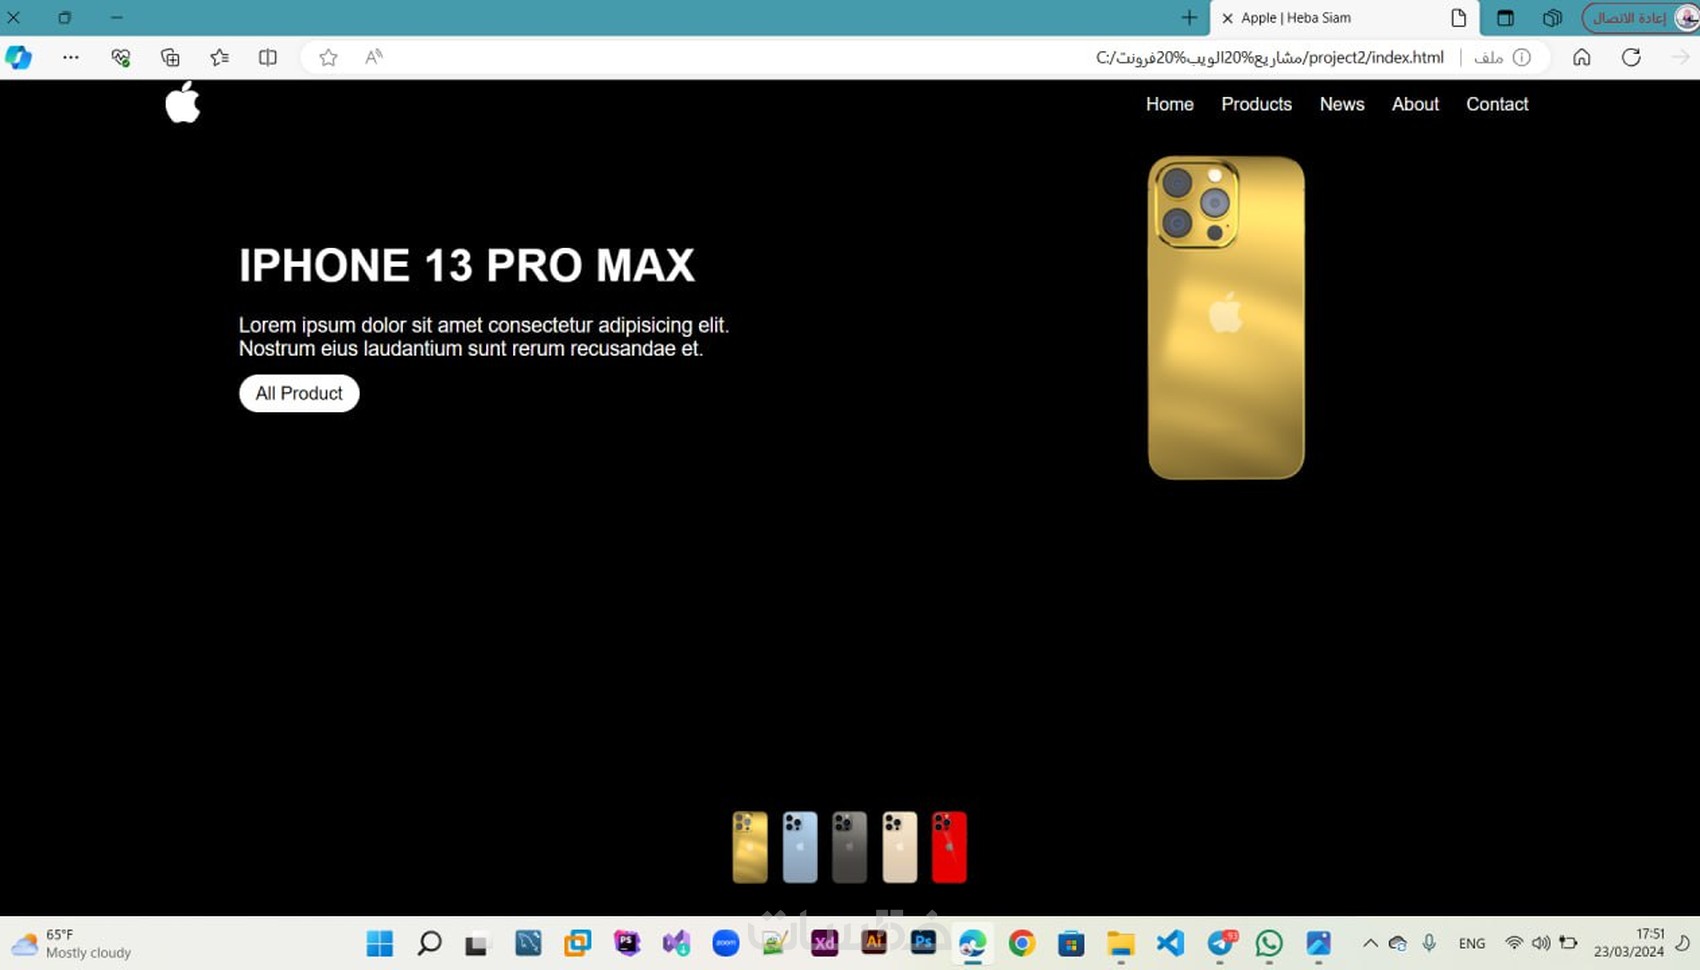Open the weather widget 65°F

(71, 943)
